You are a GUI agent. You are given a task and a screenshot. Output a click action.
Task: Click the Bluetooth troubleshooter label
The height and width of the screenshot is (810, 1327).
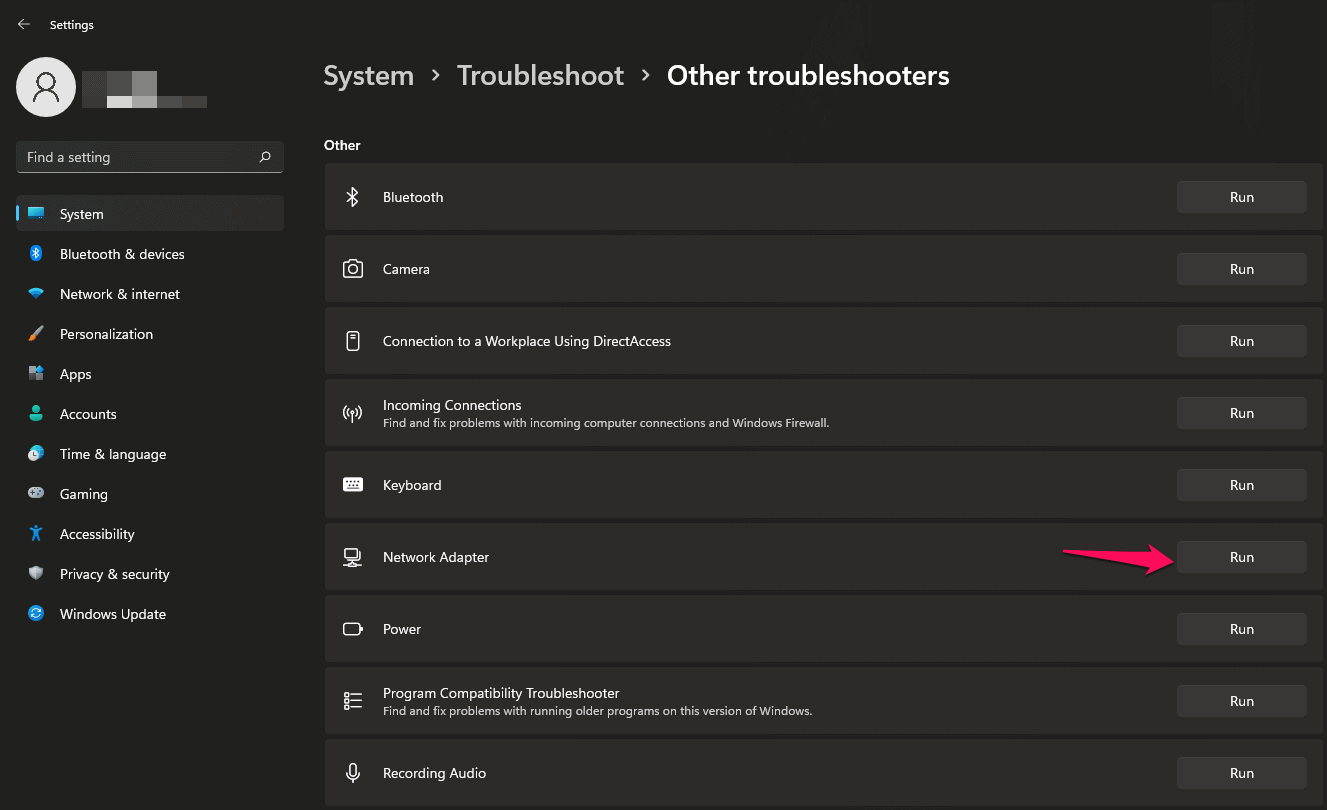[413, 197]
